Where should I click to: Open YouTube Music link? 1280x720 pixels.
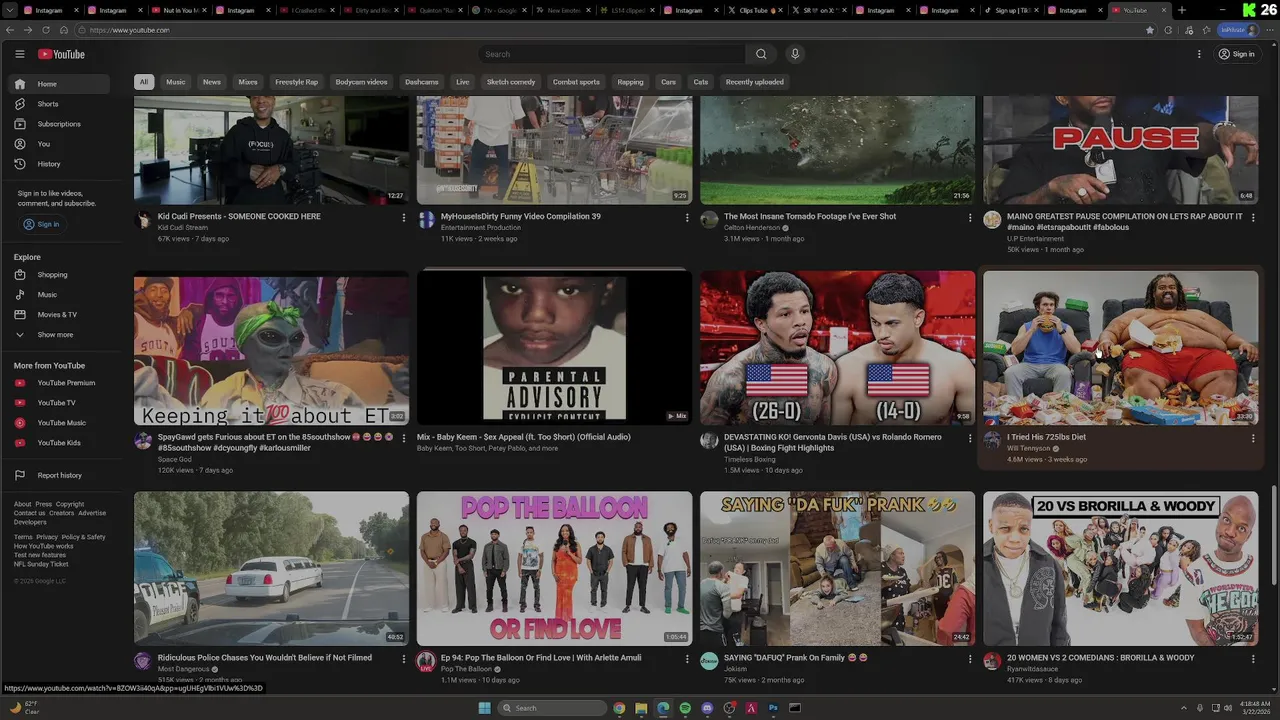[x=61, y=423]
